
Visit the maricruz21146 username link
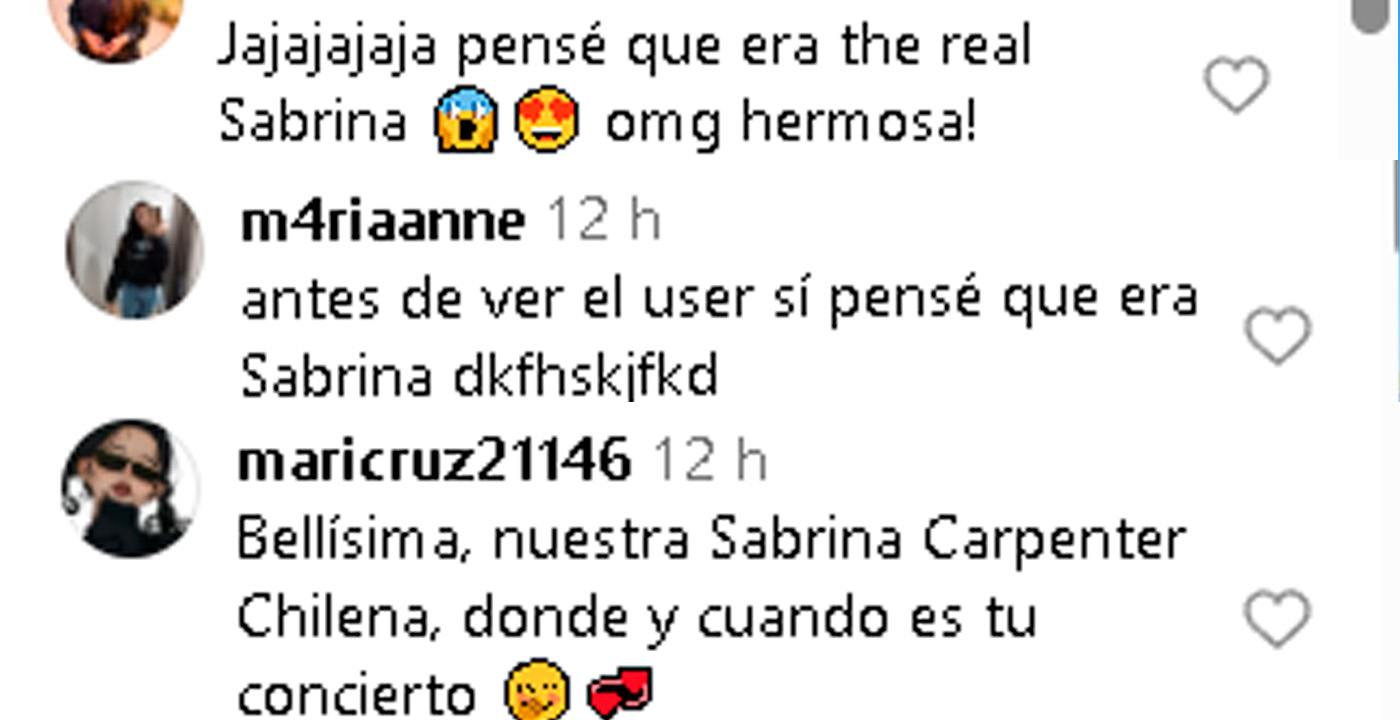(435, 460)
